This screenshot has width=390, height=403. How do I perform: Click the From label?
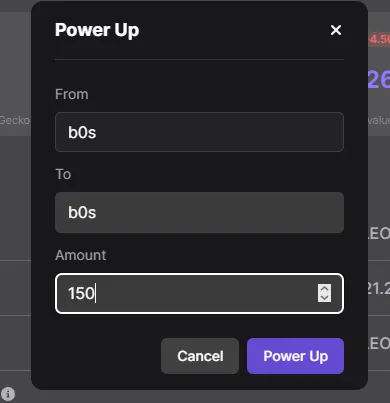coord(72,94)
